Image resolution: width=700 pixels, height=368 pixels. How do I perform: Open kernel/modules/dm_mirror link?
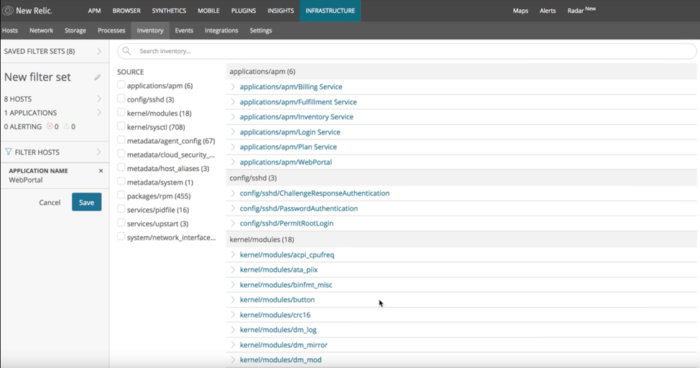point(283,345)
